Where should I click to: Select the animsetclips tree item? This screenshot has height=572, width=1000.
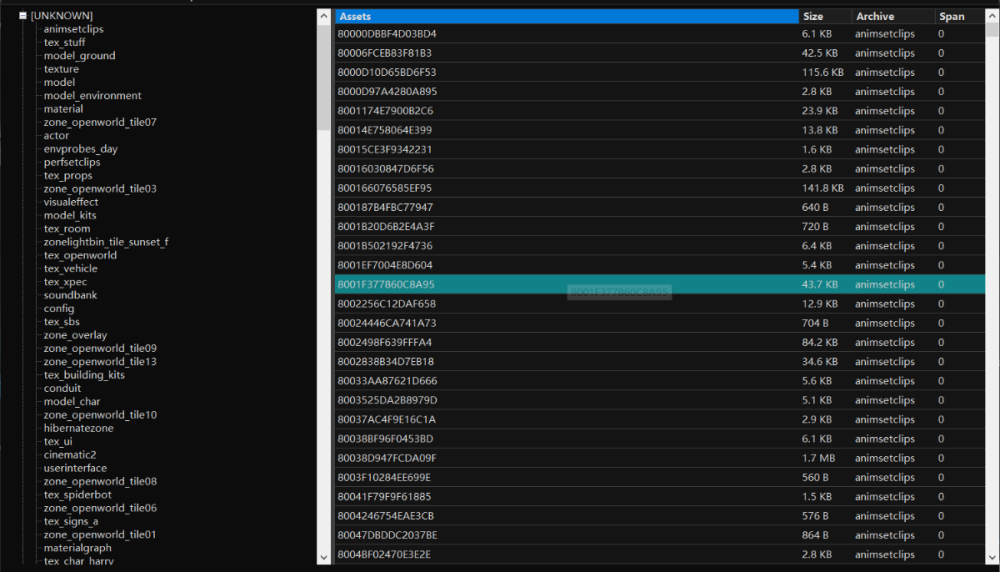[73, 29]
